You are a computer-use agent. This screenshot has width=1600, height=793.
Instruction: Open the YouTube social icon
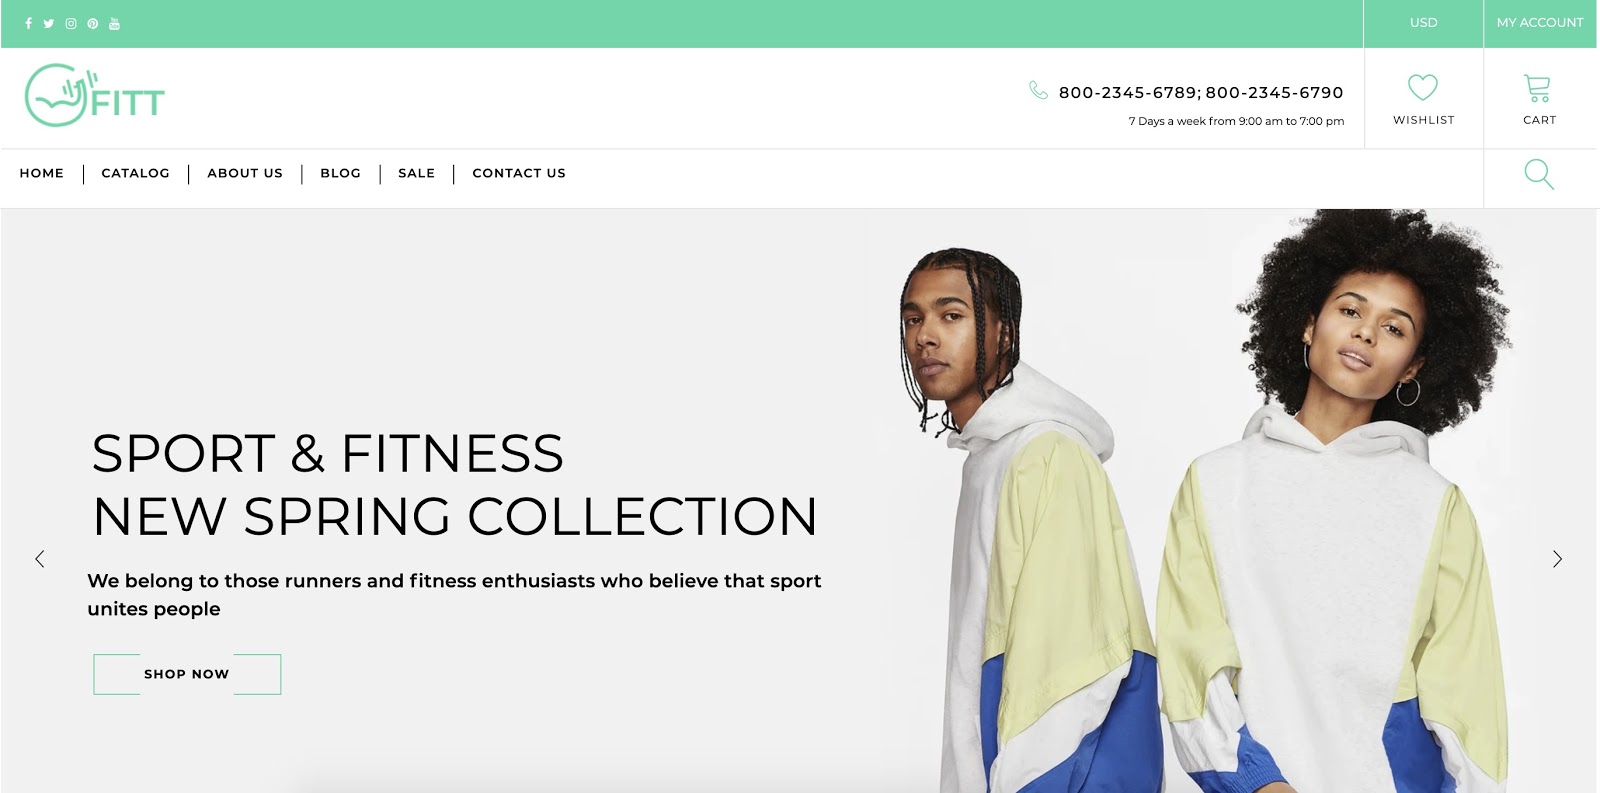click(114, 23)
